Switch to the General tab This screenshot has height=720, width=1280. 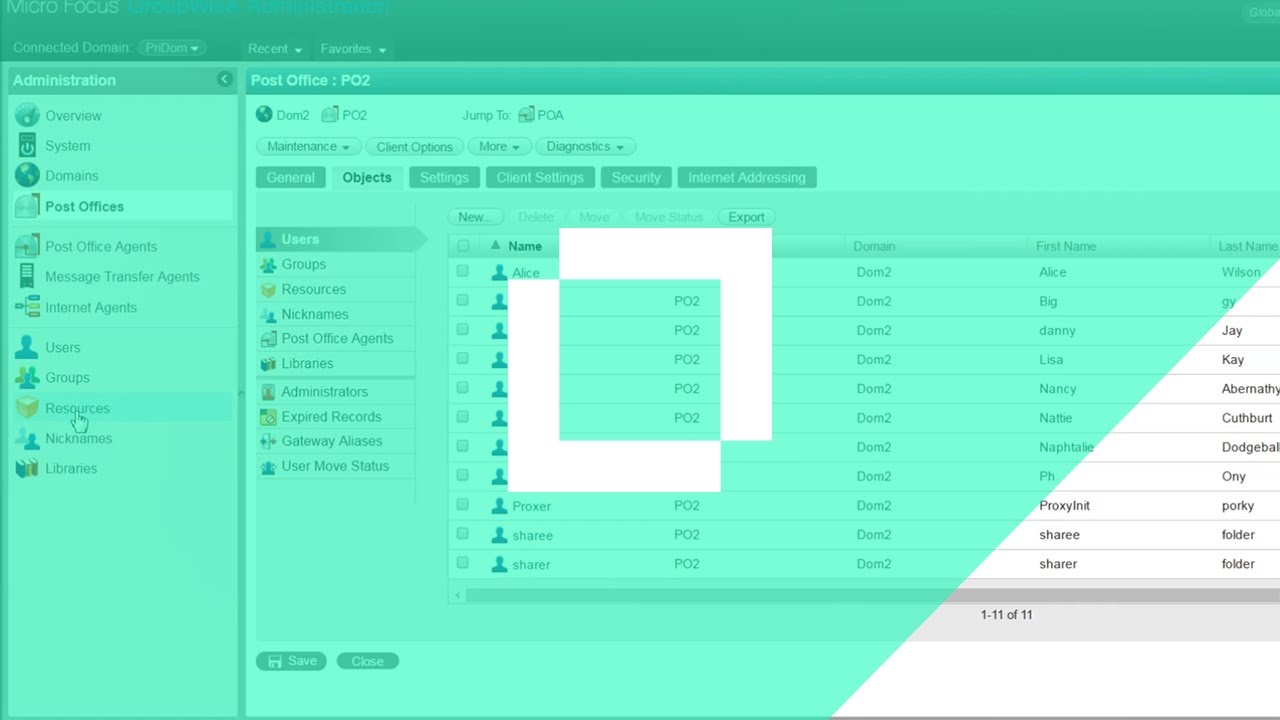tap(290, 177)
